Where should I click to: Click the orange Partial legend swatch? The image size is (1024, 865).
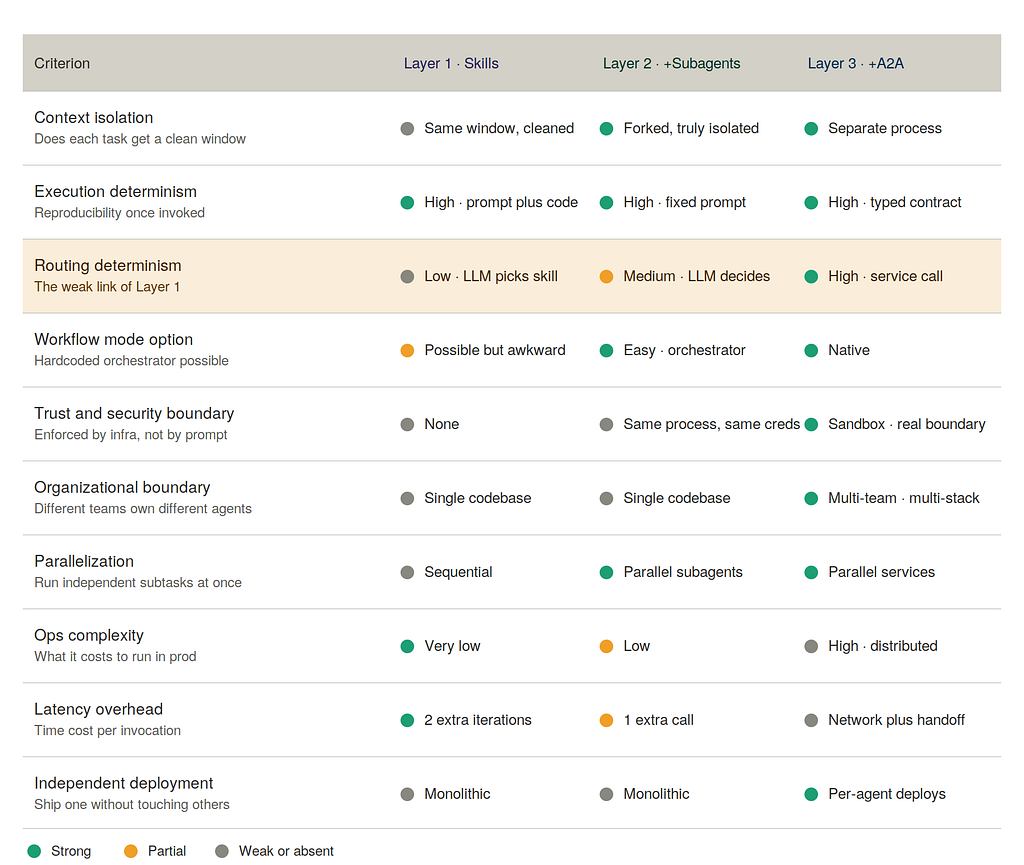click(131, 851)
